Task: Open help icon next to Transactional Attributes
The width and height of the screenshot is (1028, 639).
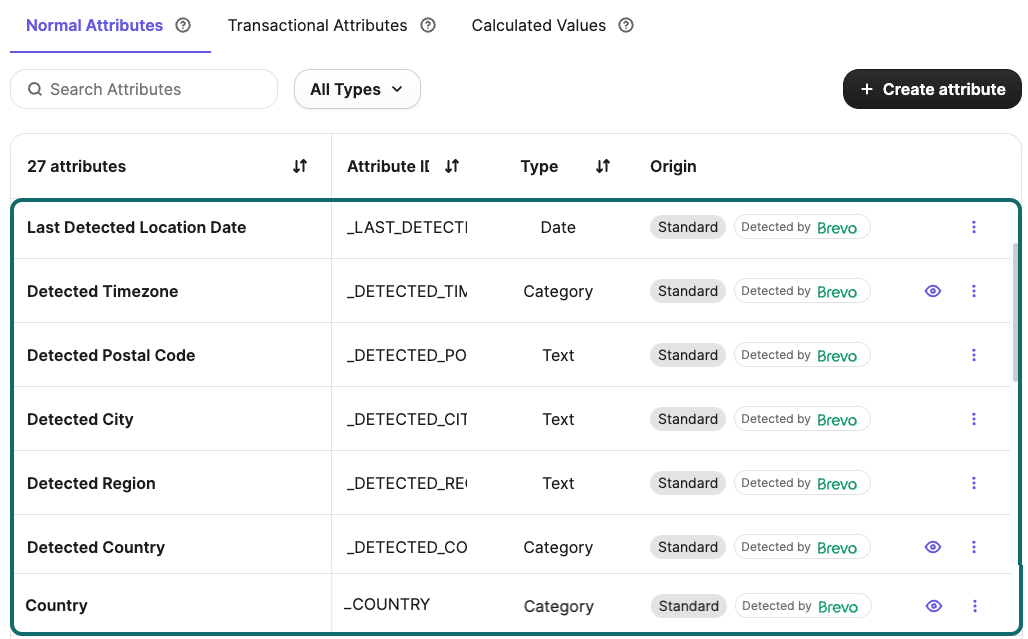Action: [428, 26]
